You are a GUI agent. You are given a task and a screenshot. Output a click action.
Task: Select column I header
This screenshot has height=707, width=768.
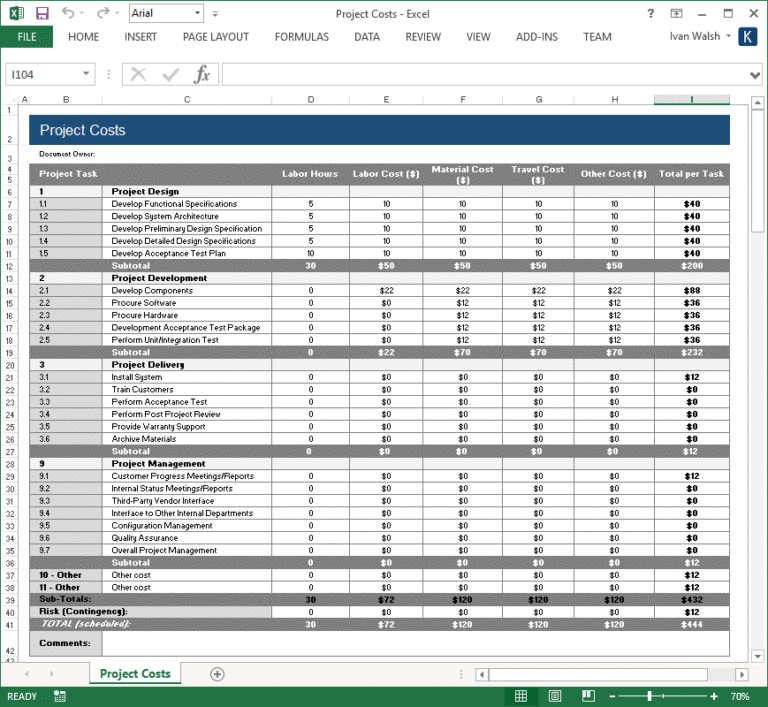(x=692, y=99)
